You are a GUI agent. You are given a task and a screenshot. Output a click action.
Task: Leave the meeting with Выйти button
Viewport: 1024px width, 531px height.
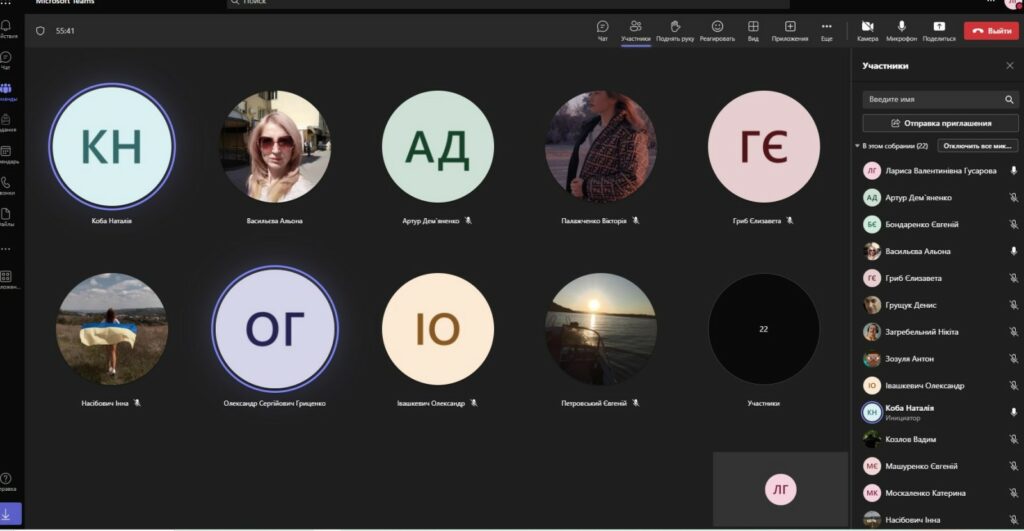tap(991, 31)
